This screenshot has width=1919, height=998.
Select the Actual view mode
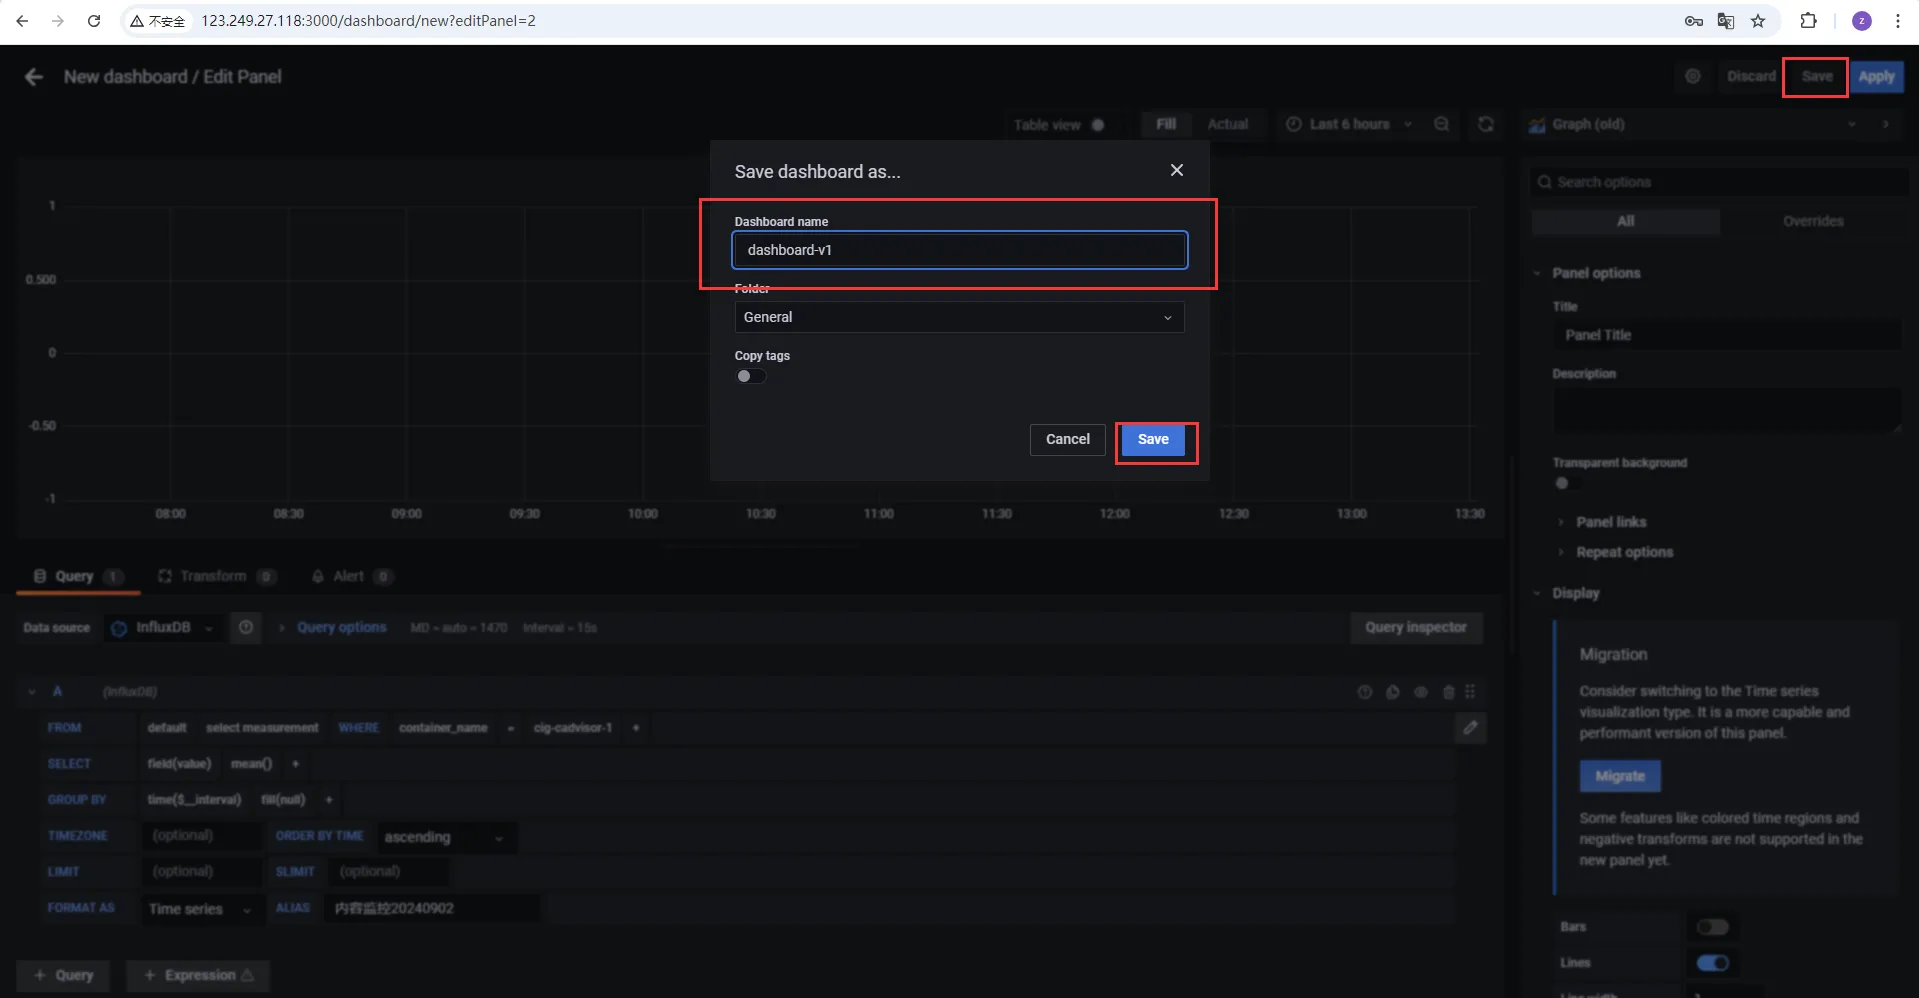pos(1227,124)
